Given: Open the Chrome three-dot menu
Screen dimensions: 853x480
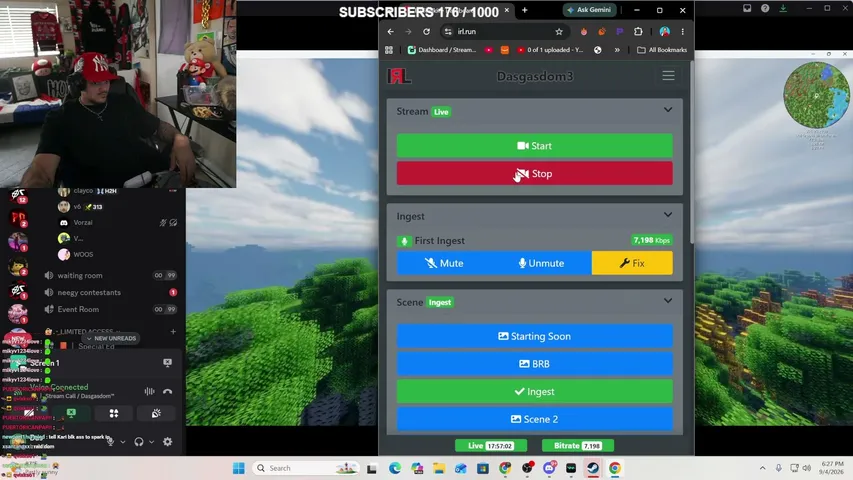Looking at the screenshot, I should 683,32.
